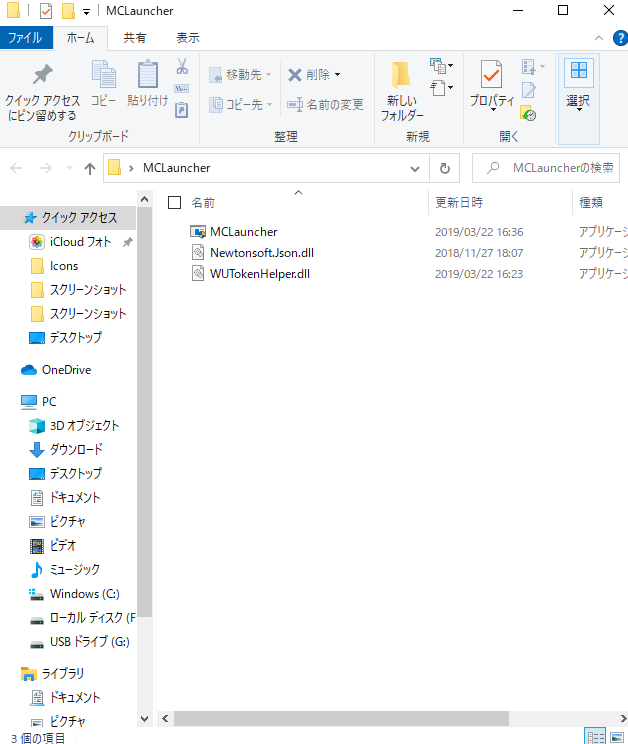
Task: Click the horizontal scrollbar thumb
Action: coord(341,718)
